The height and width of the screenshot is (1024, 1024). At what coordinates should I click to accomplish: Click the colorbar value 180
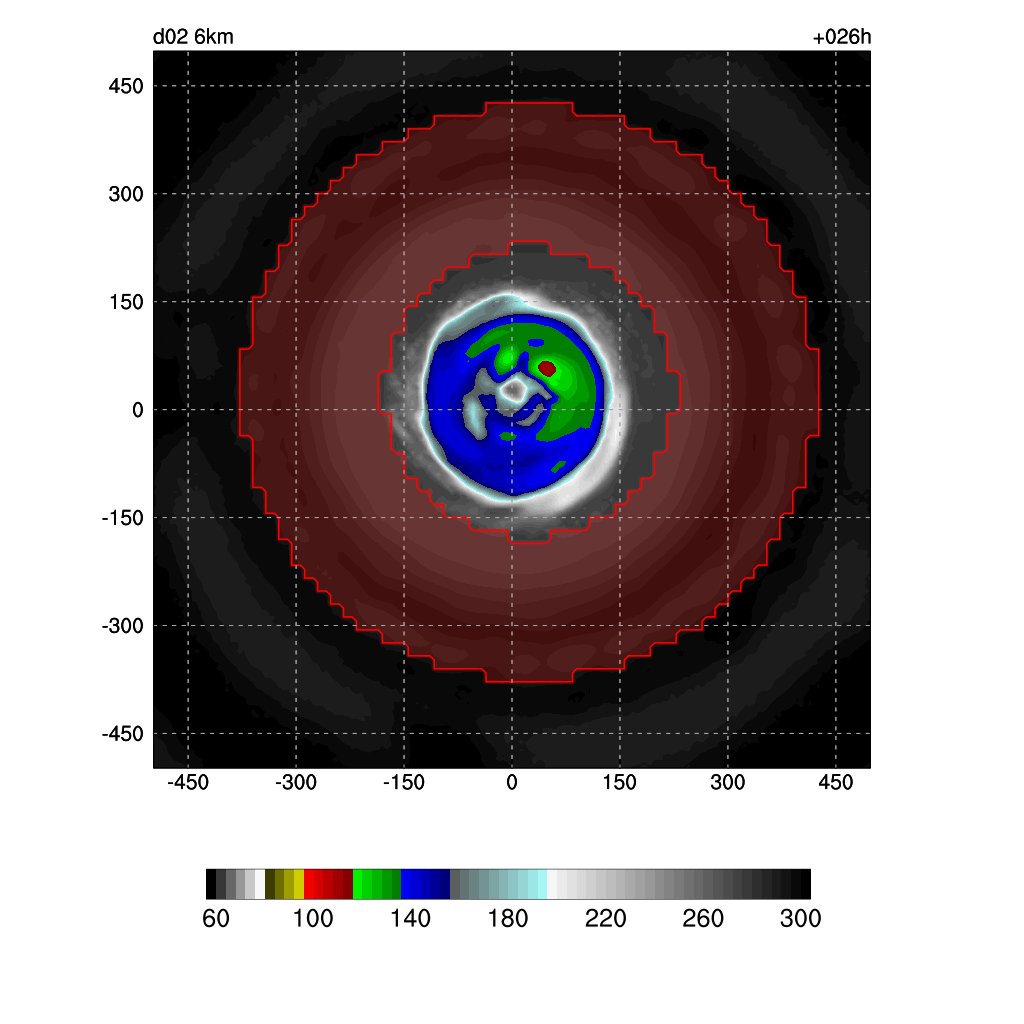[x=507, y=919]
